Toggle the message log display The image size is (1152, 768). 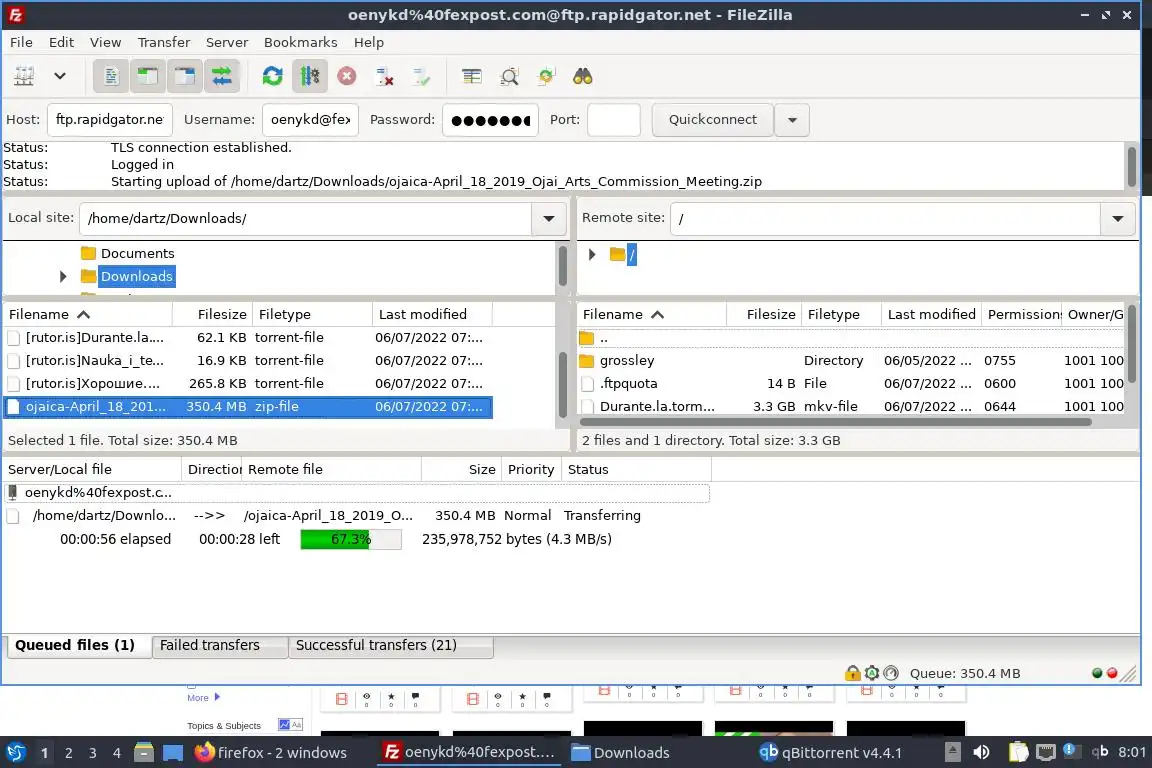(x=111, y=76)
